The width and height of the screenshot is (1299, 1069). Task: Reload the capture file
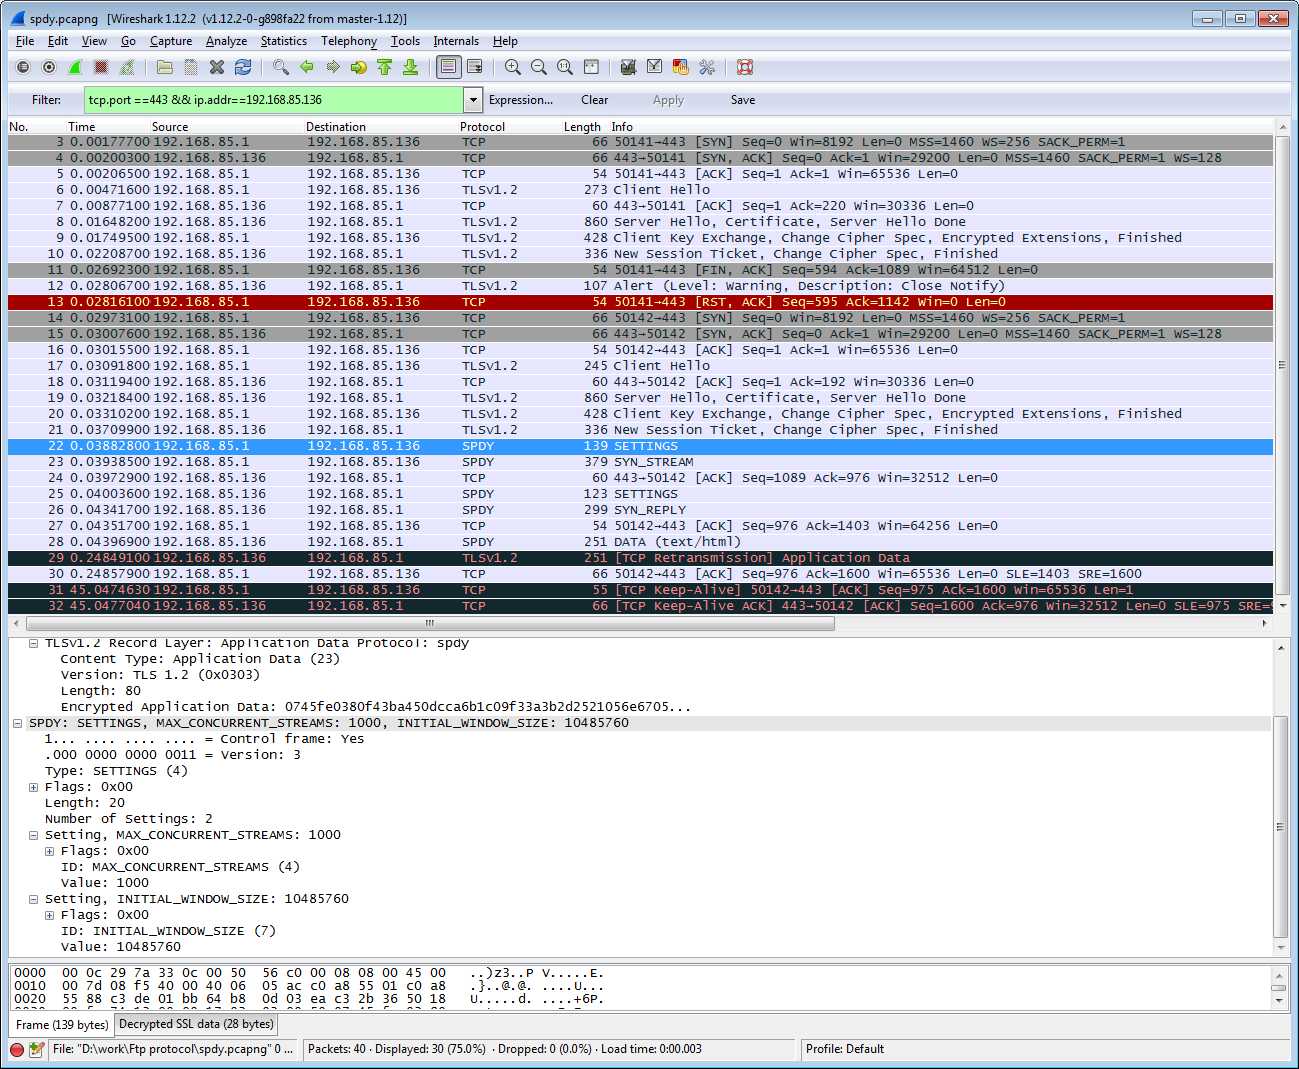click(x=243, y=67)
